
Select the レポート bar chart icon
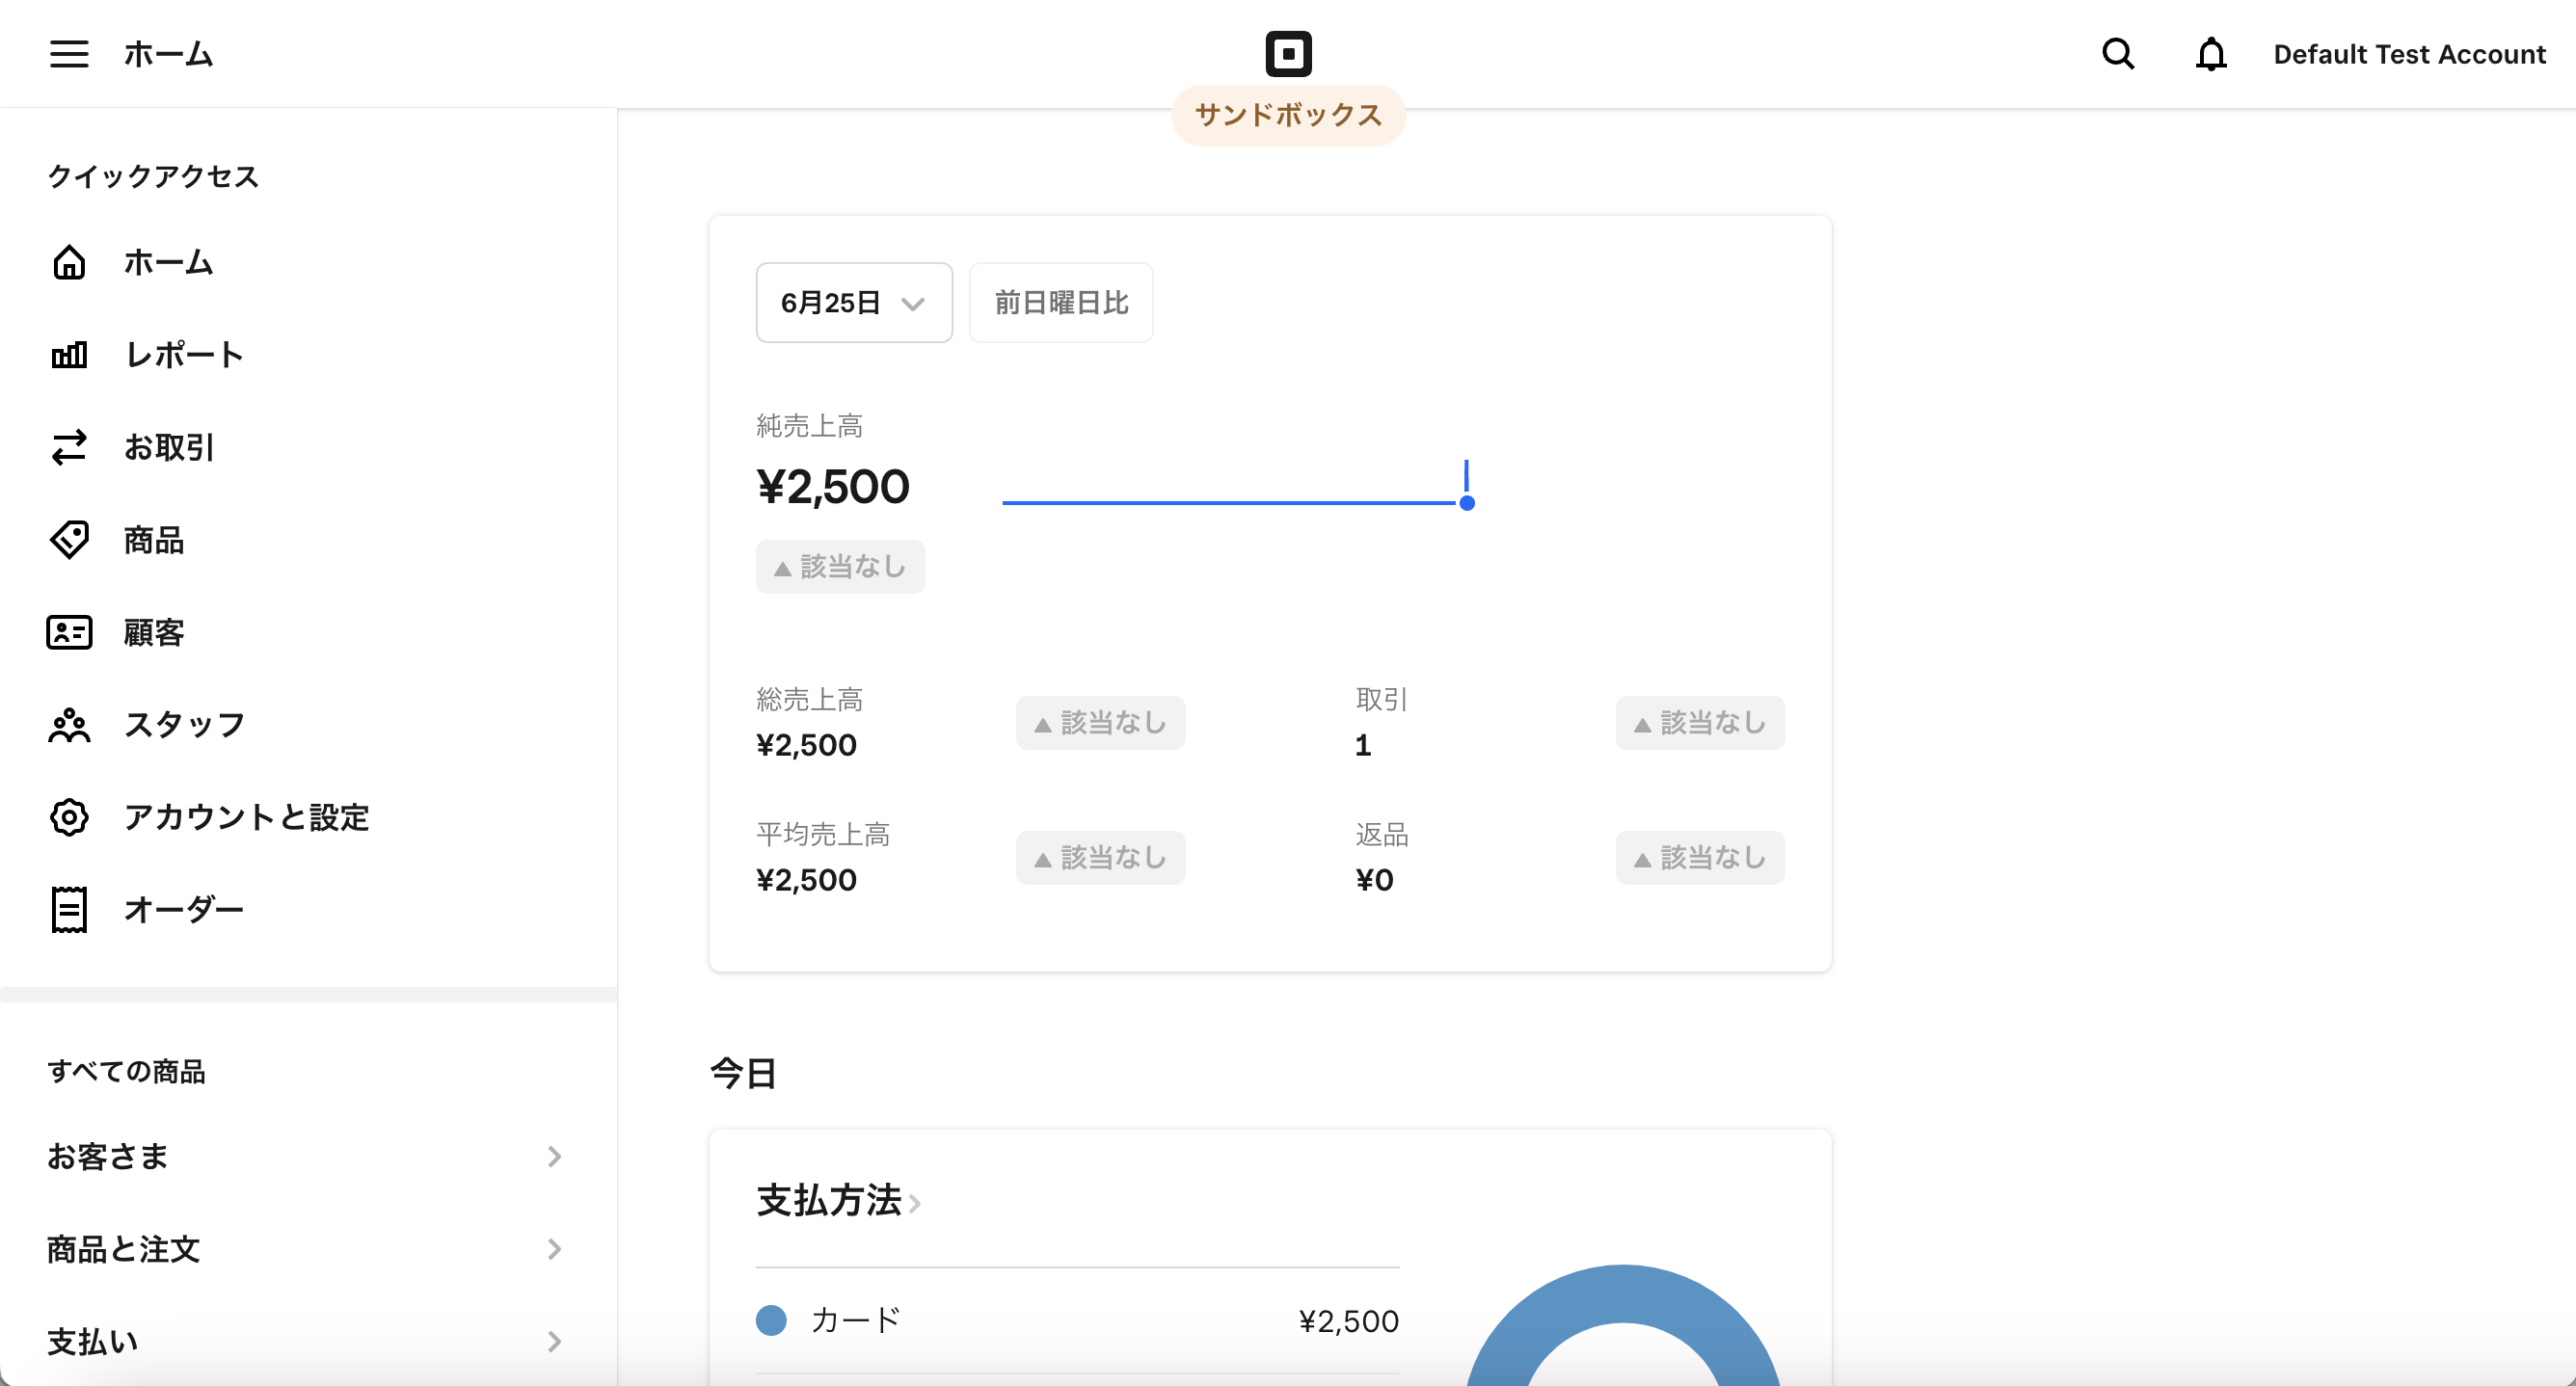click(69, 355)
